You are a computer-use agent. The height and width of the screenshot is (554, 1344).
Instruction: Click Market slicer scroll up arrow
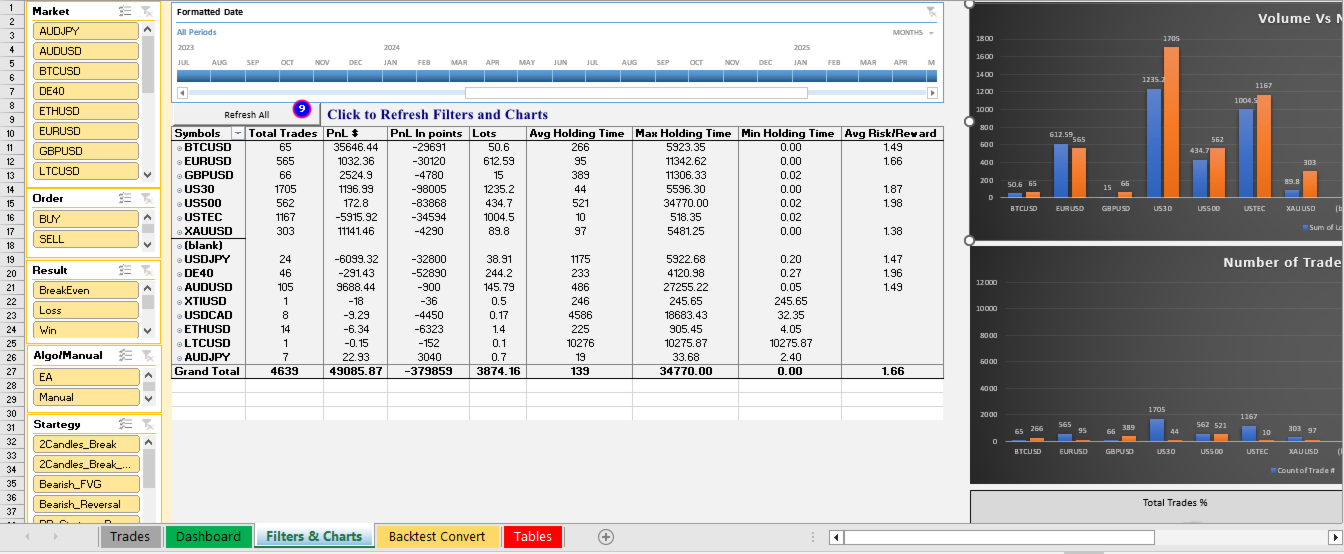click(148, 28)
